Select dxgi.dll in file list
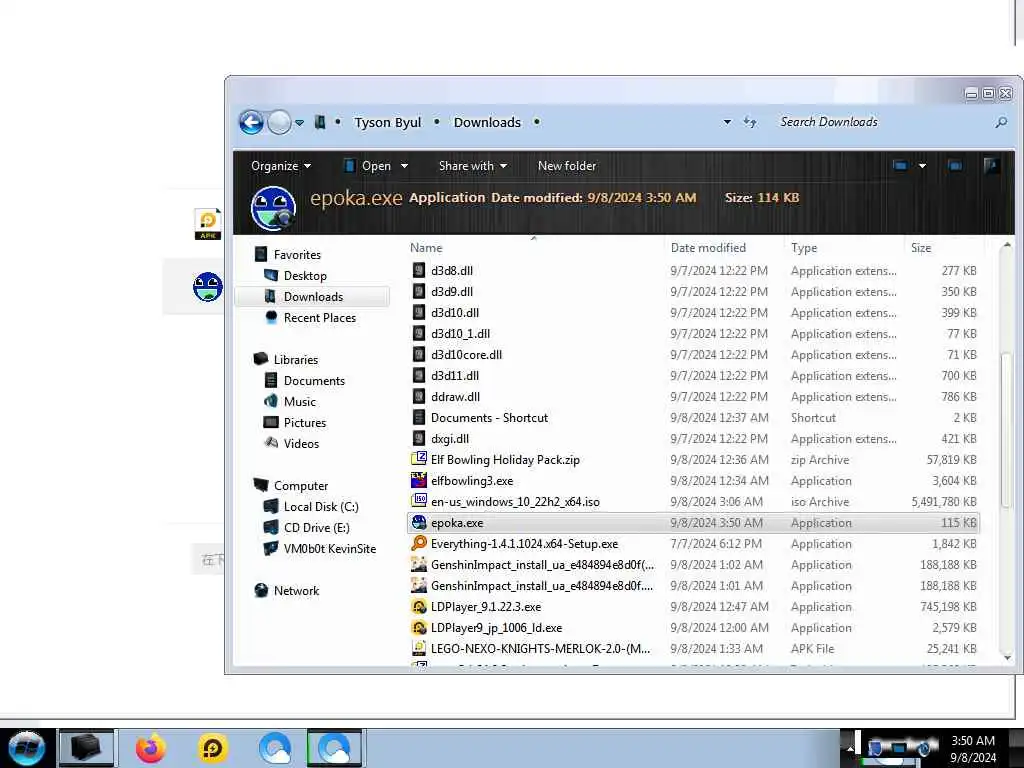Viewport: 1024px width, 768px height. click(x=450, y=439)
